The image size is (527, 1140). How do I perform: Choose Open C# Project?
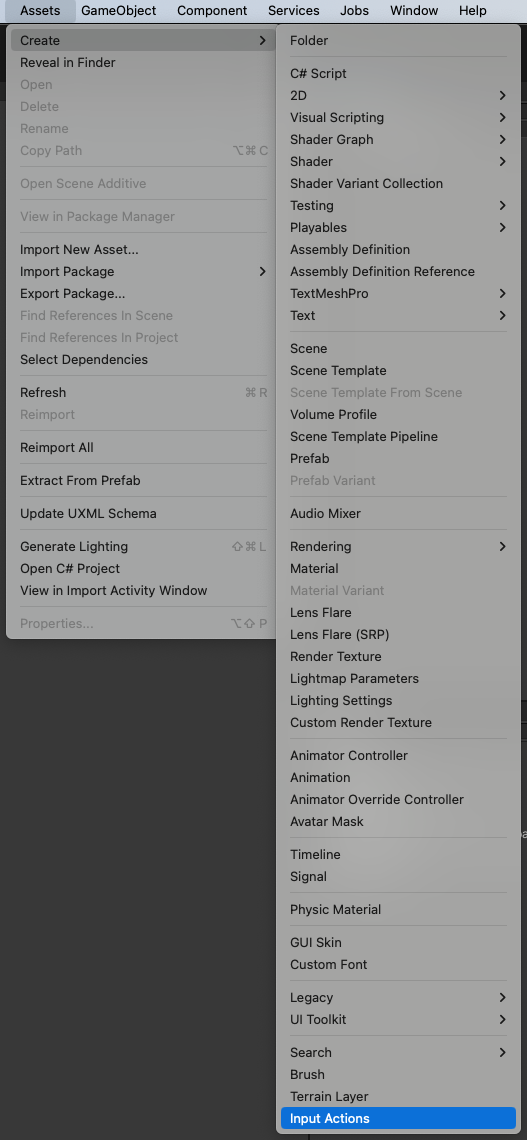[x=141, y=569]
